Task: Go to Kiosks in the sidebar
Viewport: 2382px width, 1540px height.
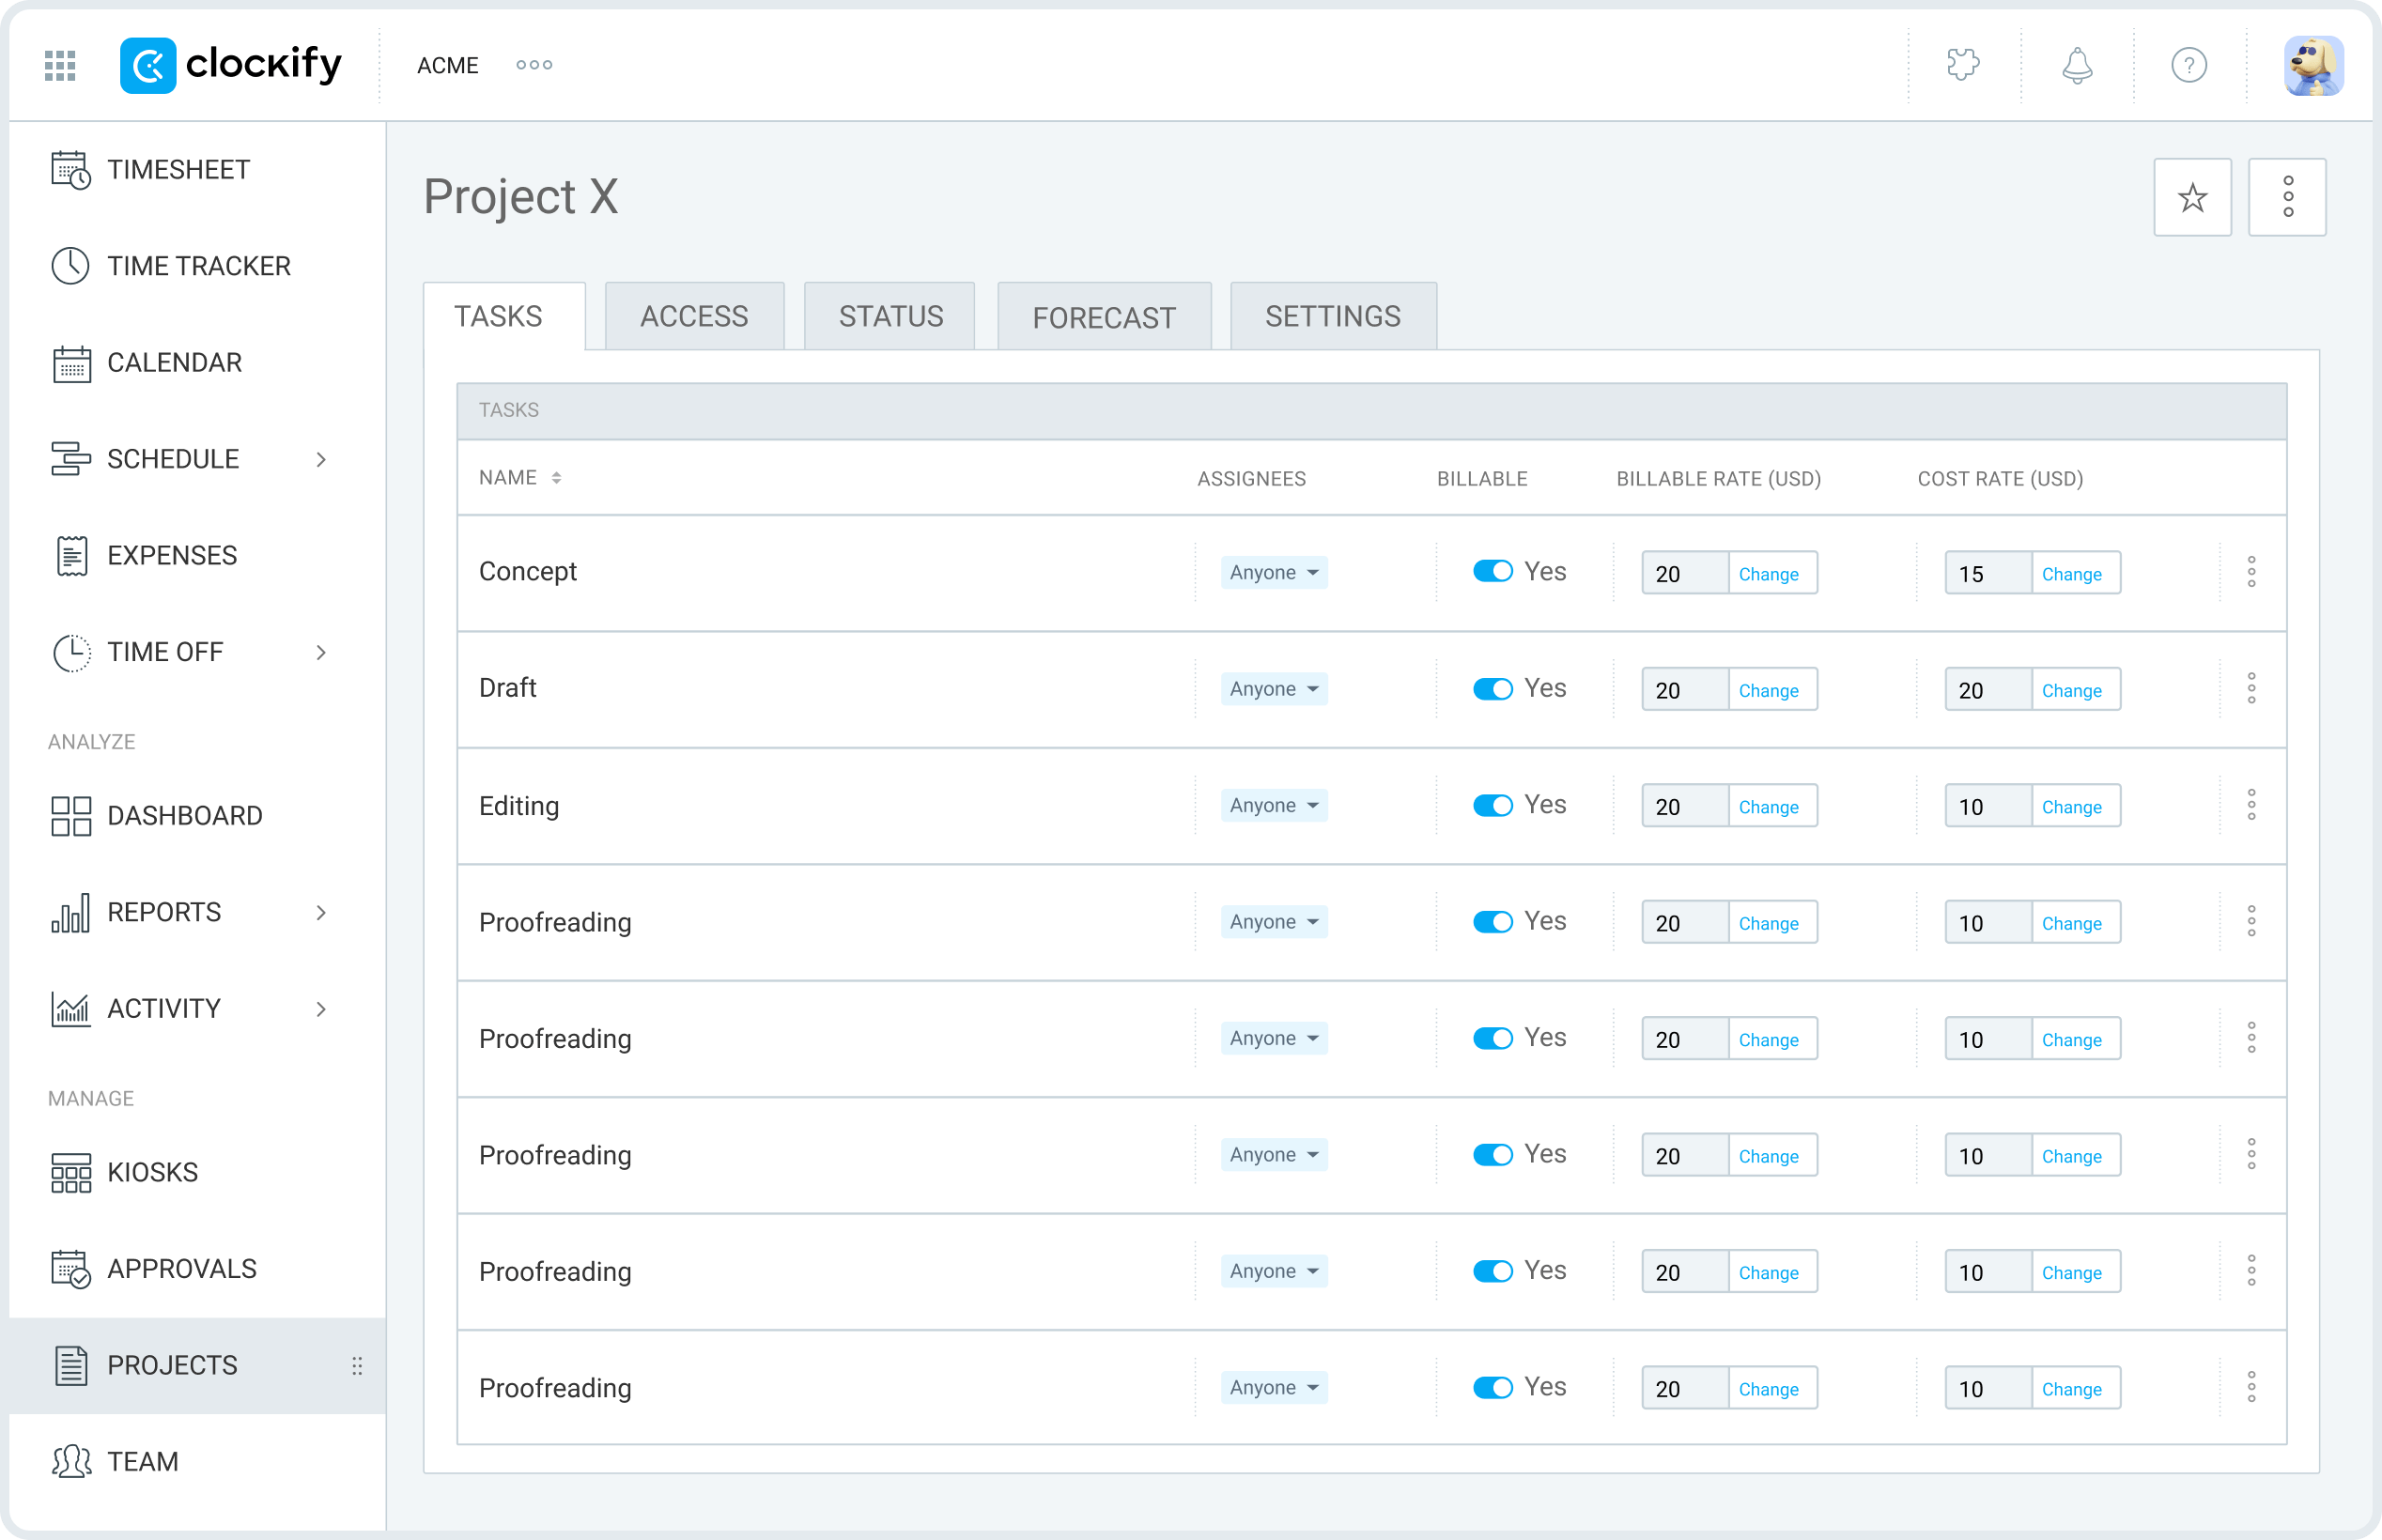Action: click(152, 1172)
